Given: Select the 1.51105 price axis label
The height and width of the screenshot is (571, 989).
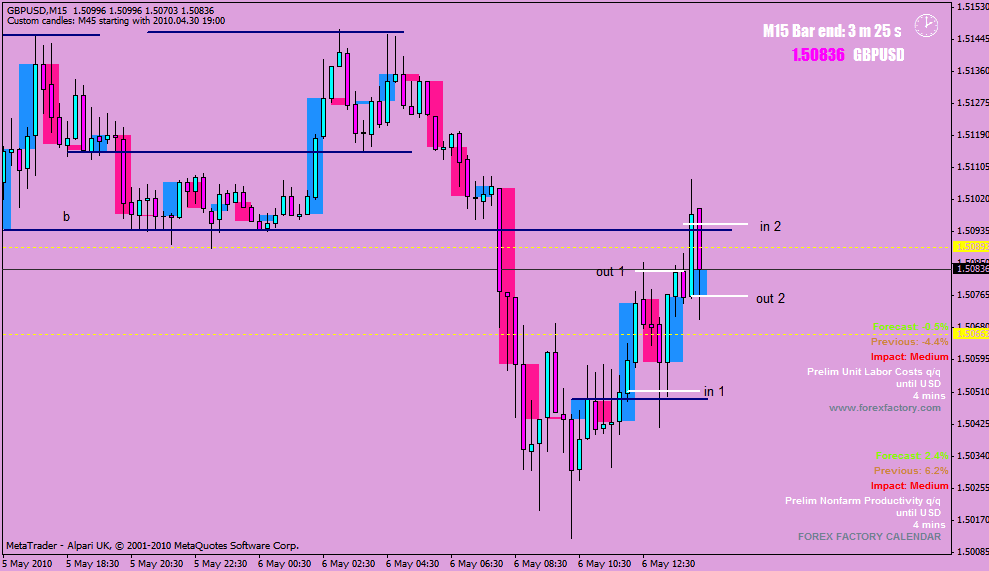Looking at the screenshot, I should (x=973, y=167).
